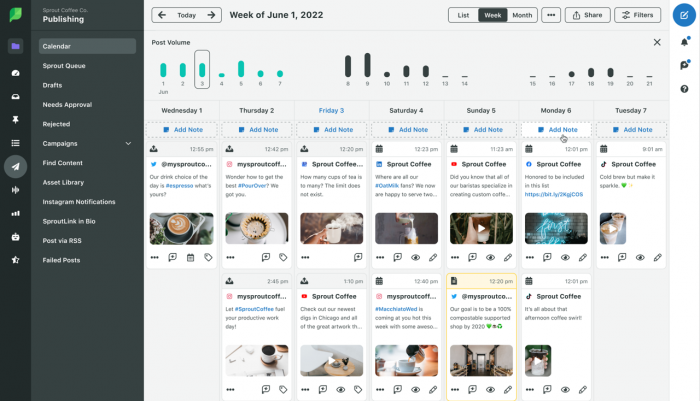Image resolution: width=700 pixels, height=401 pixels.
Task: Open Drafts in sidebar
Action: (x=52, y=85)
